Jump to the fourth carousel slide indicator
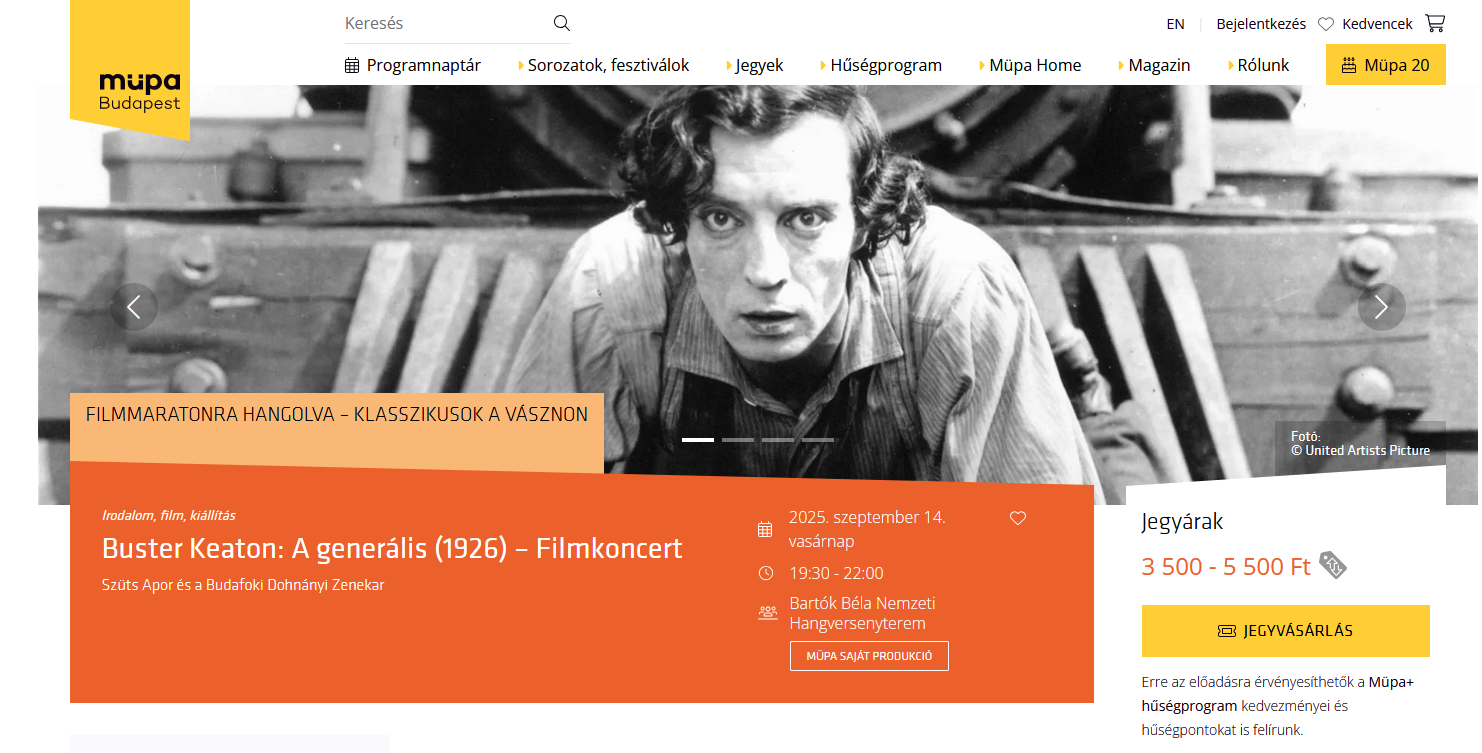 (x=818, y=440)
